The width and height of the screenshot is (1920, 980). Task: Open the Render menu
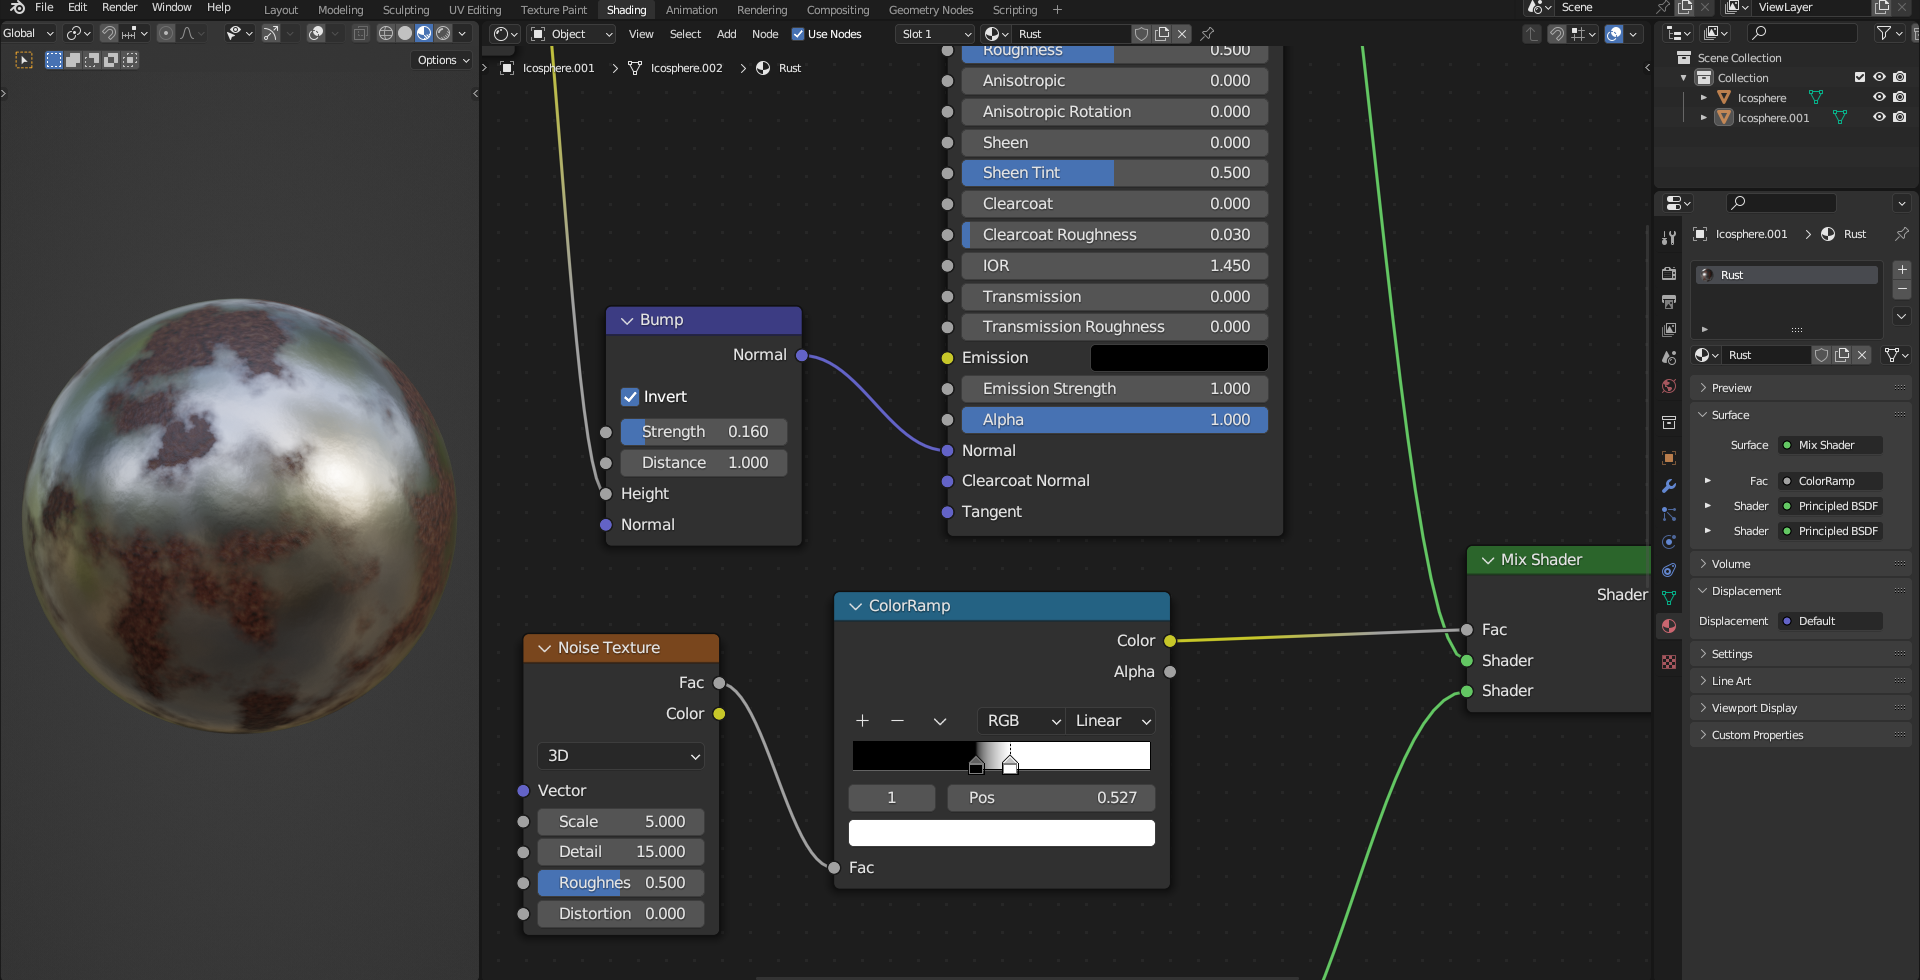(119, 8)
